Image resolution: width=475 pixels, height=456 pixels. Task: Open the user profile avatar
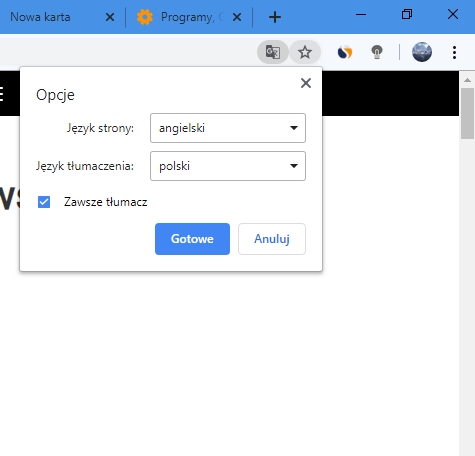(x=422, y=52)
